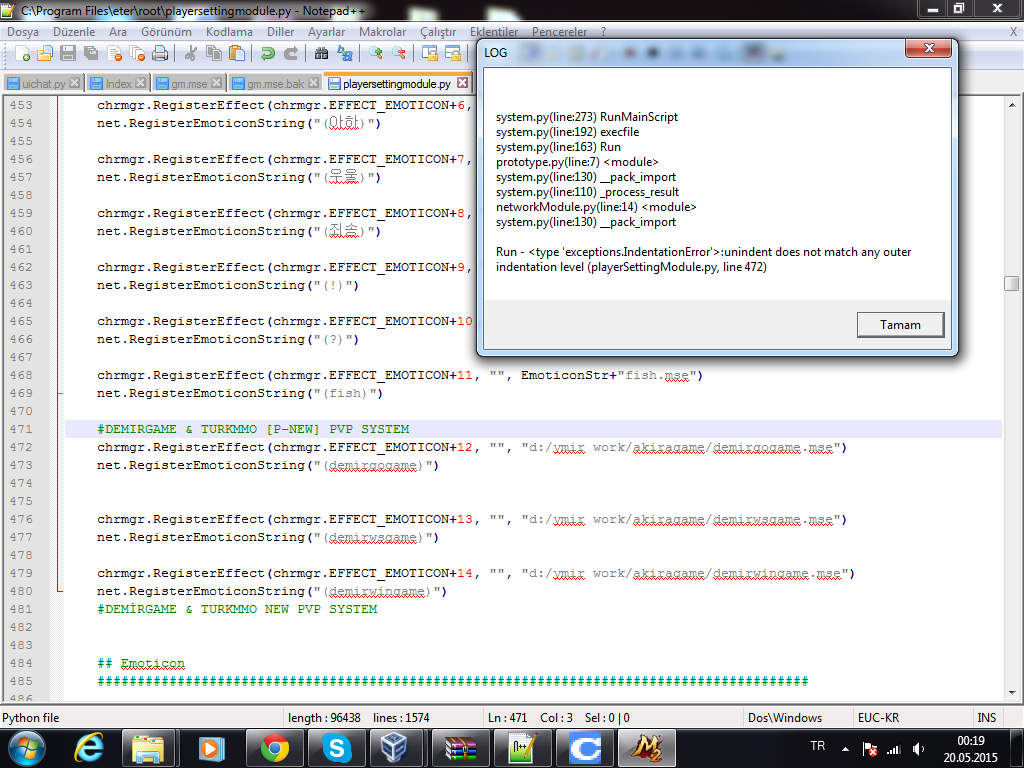Close the gm.mse.bak tab
1024x768 pixels.
tap(313, 83)
